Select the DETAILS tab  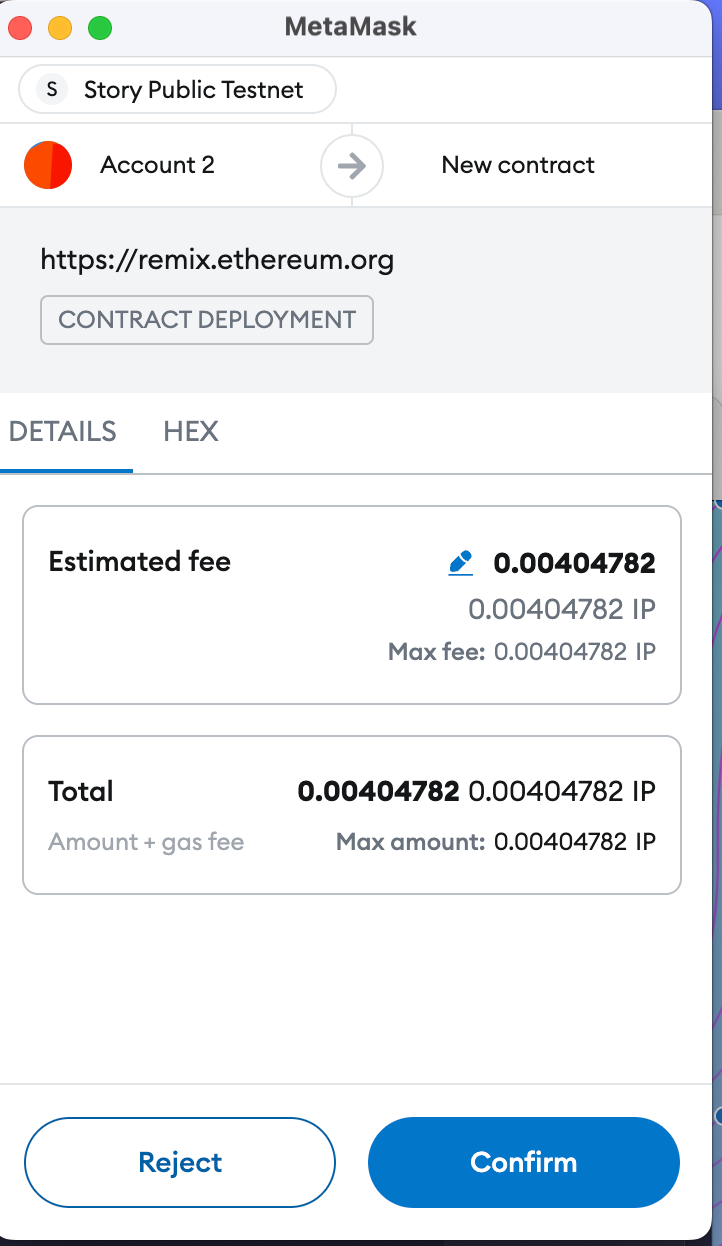click(62, 431)
